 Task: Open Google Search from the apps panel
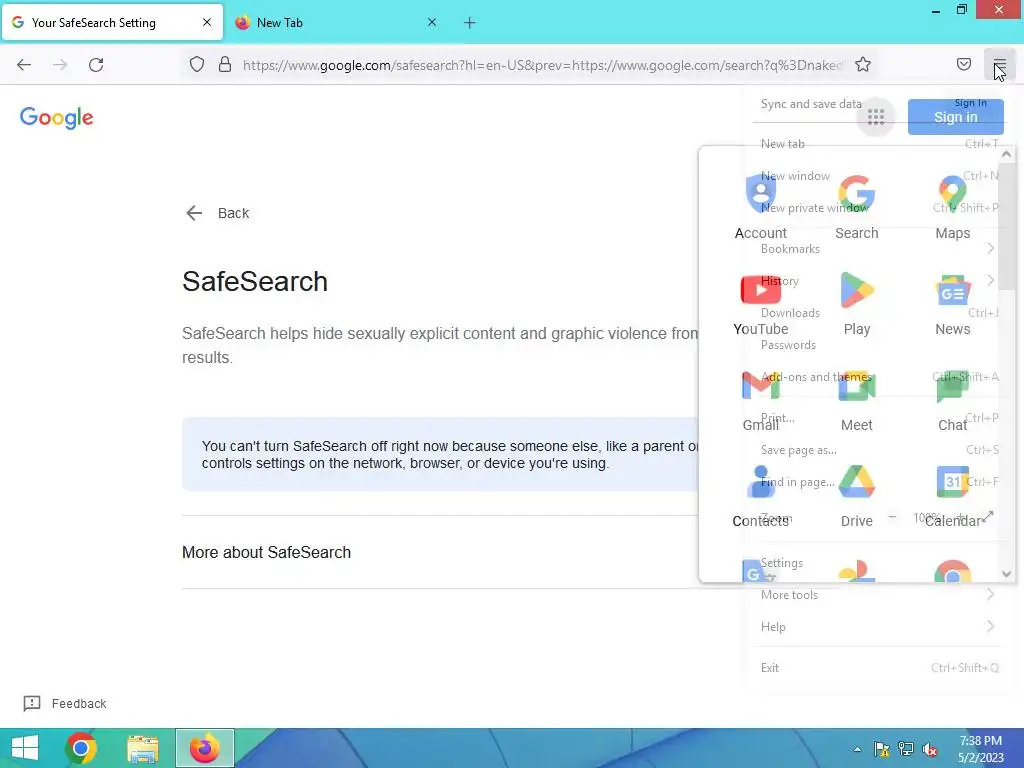(857, 207)
